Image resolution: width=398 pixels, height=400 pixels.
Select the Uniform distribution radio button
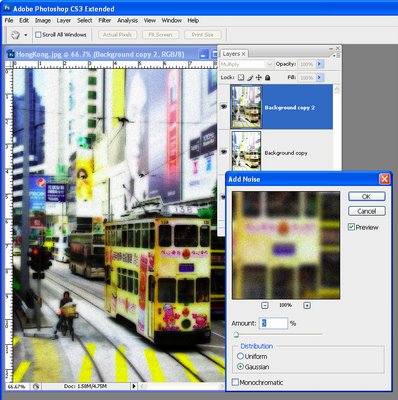240,356
